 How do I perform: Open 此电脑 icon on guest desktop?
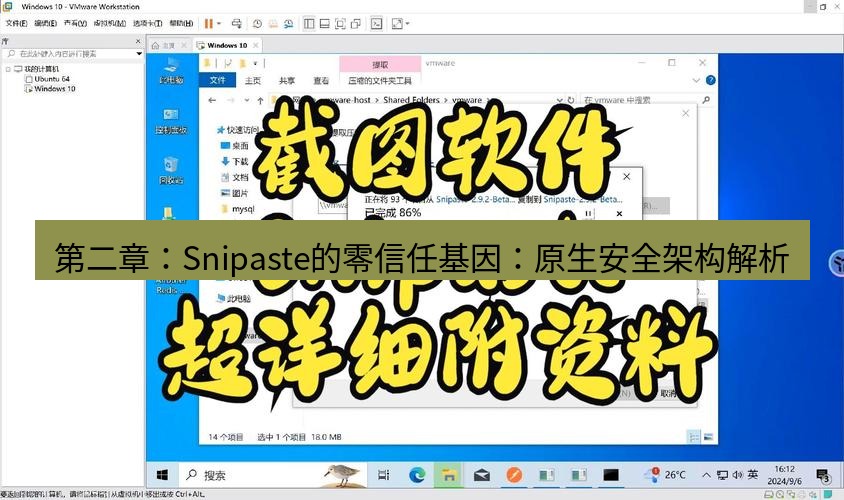[171, 71]
